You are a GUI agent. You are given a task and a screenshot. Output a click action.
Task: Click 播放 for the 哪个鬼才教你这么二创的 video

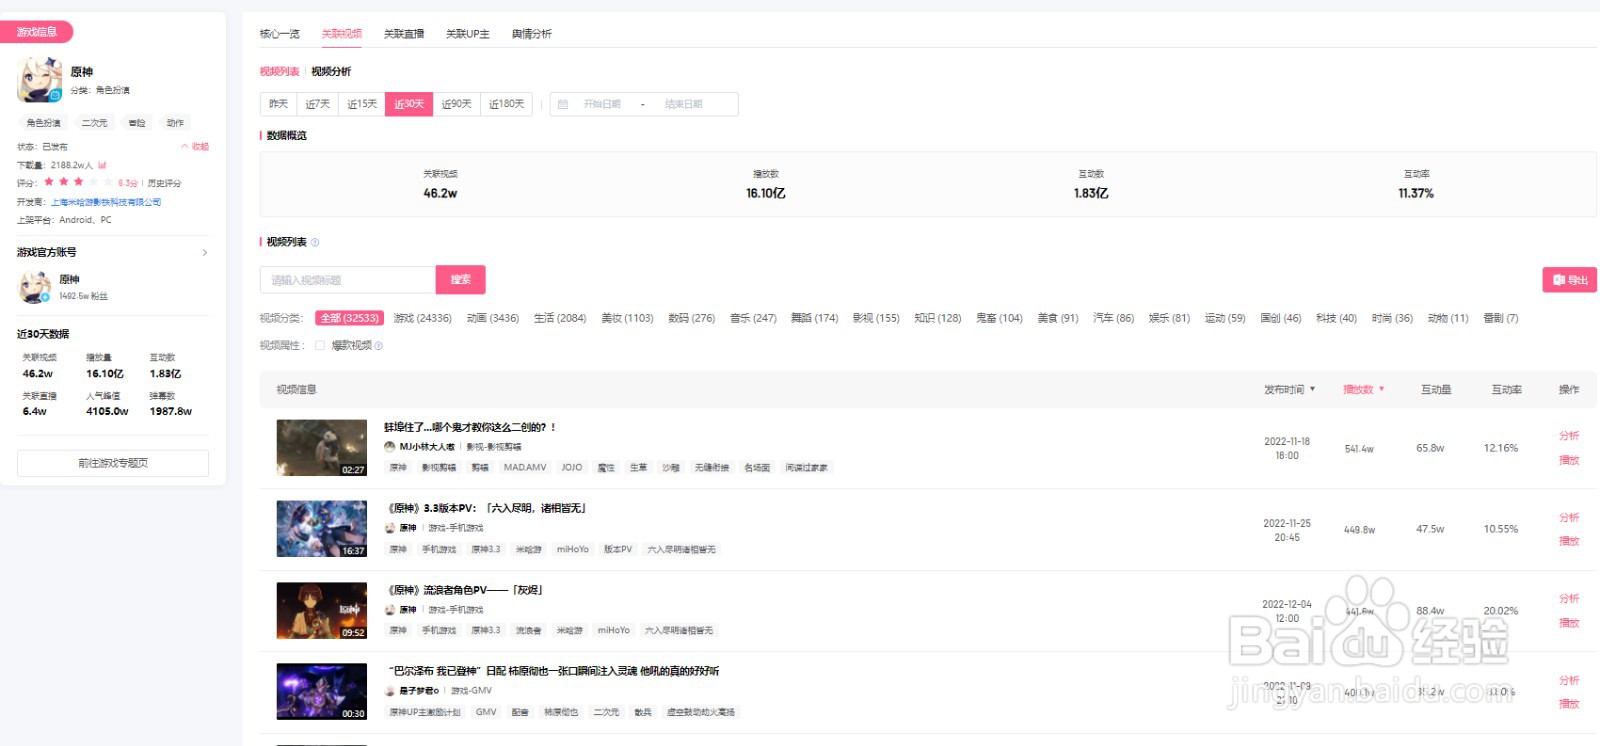[1569, 460]
